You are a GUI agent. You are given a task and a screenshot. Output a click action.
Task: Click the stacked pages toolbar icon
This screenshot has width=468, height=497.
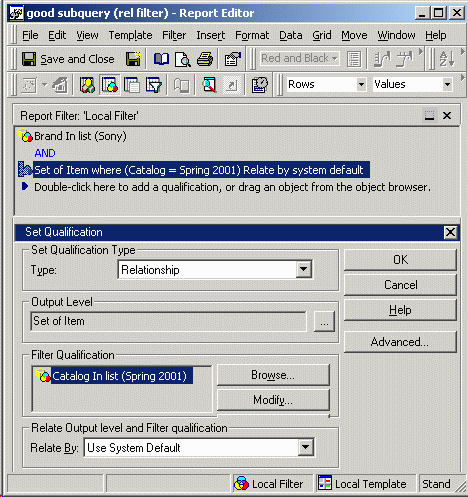[132, 85]
